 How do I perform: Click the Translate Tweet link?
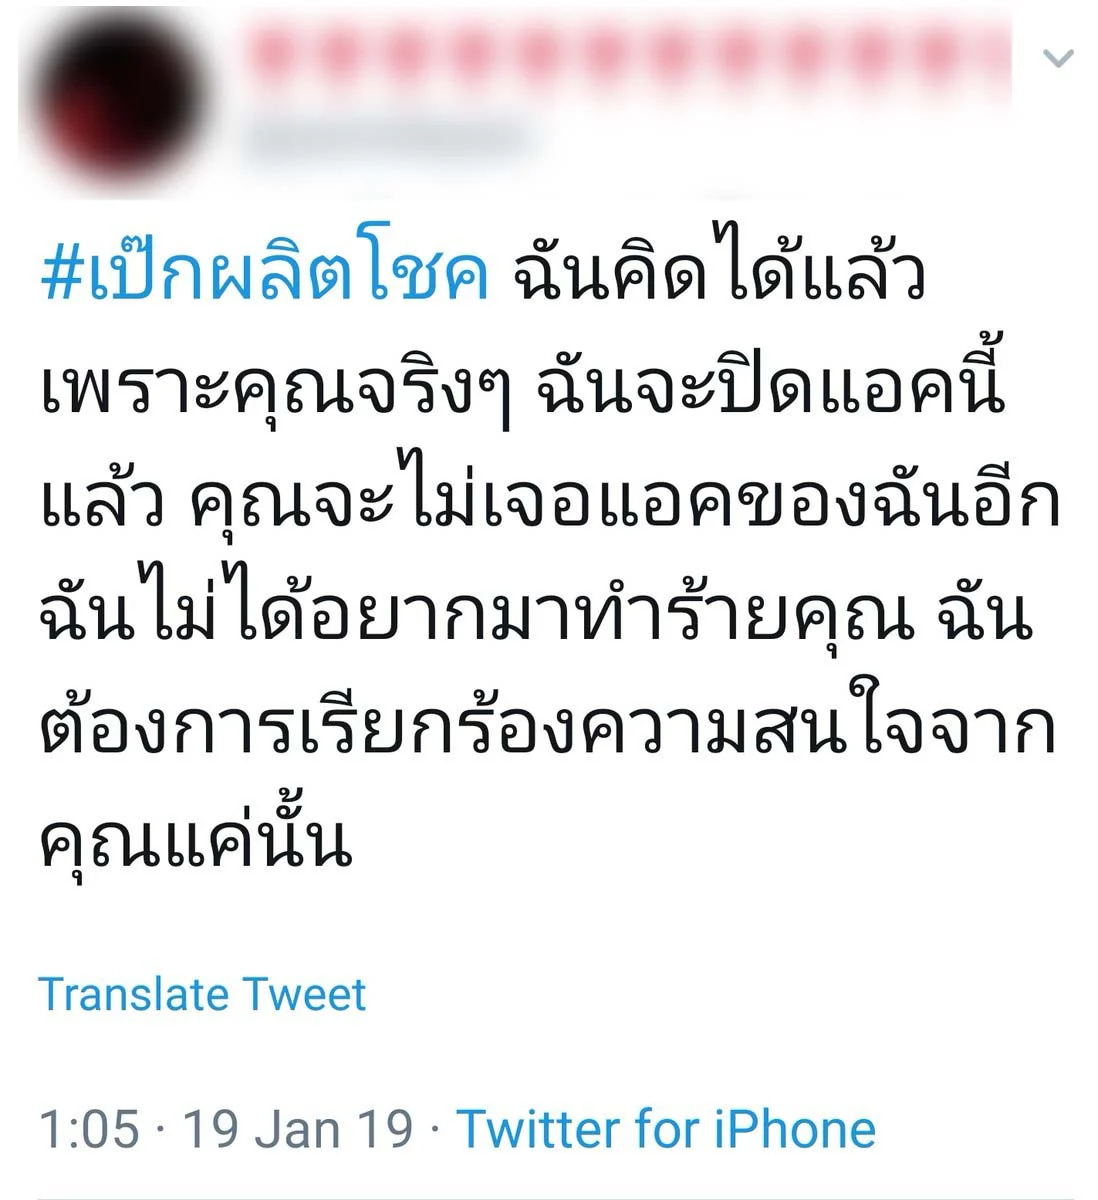coord(202,994)
